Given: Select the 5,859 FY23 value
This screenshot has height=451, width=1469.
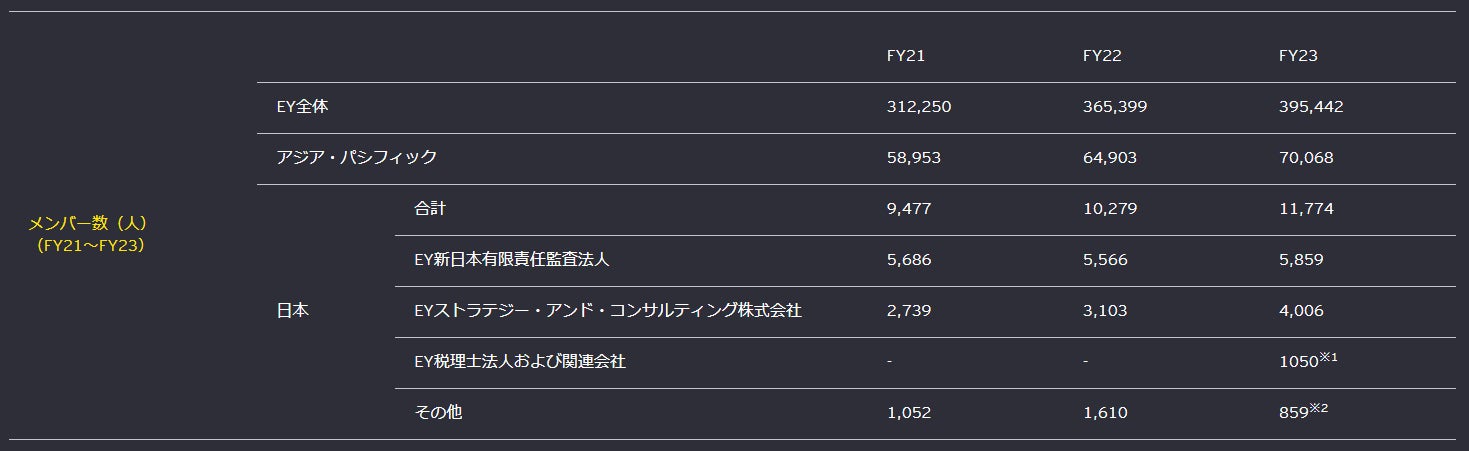Looking at the screenshot, I should 1300,260.
